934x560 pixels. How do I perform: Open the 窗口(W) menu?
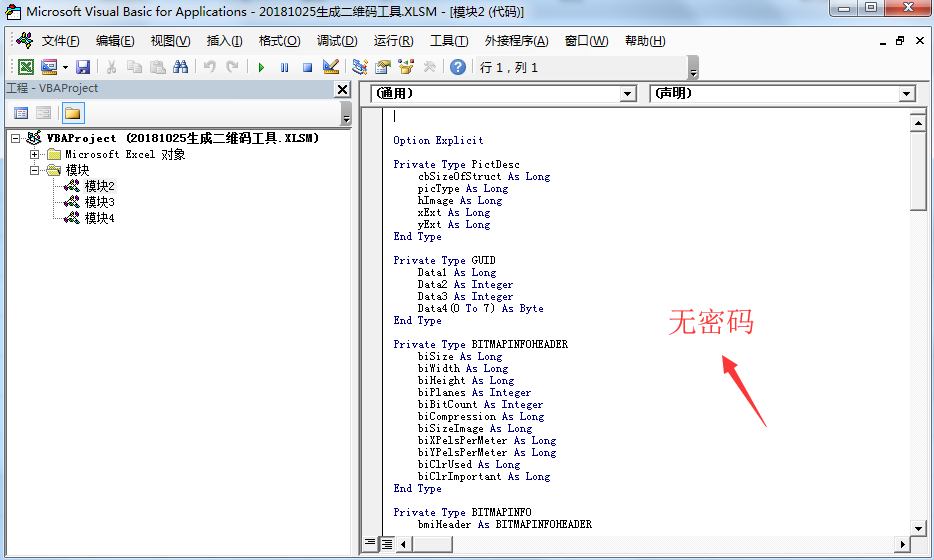(x=586, y=41)
